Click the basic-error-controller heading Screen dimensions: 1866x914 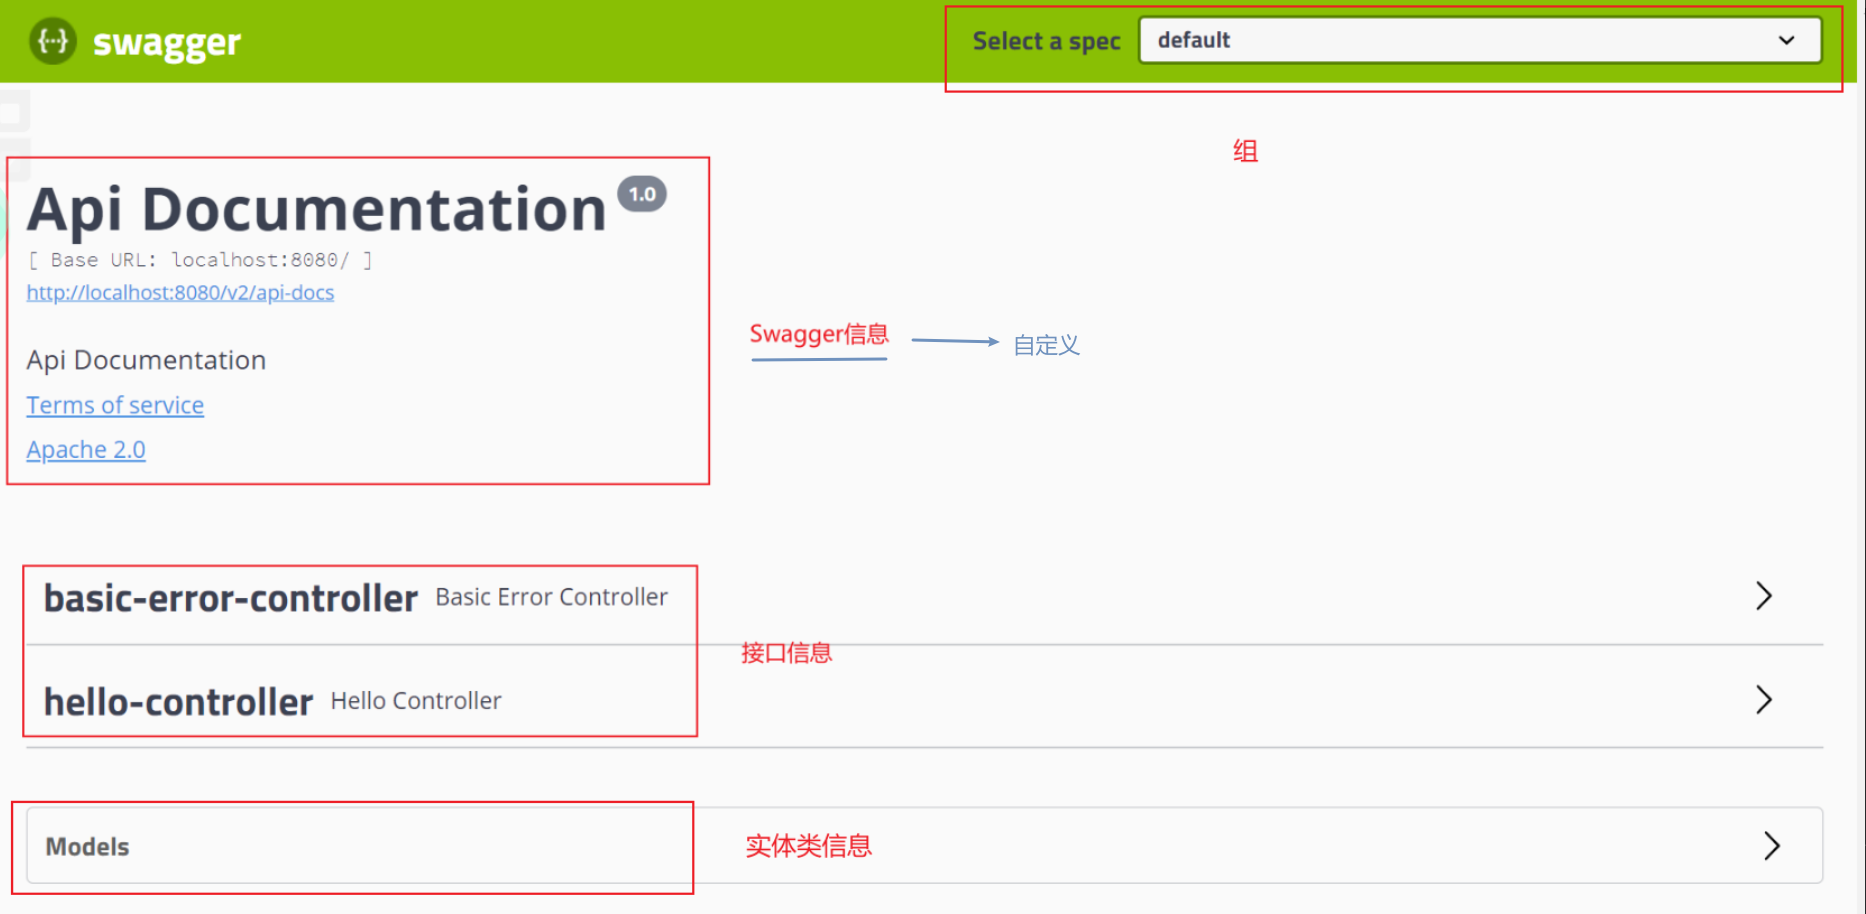tap(230, 597)
